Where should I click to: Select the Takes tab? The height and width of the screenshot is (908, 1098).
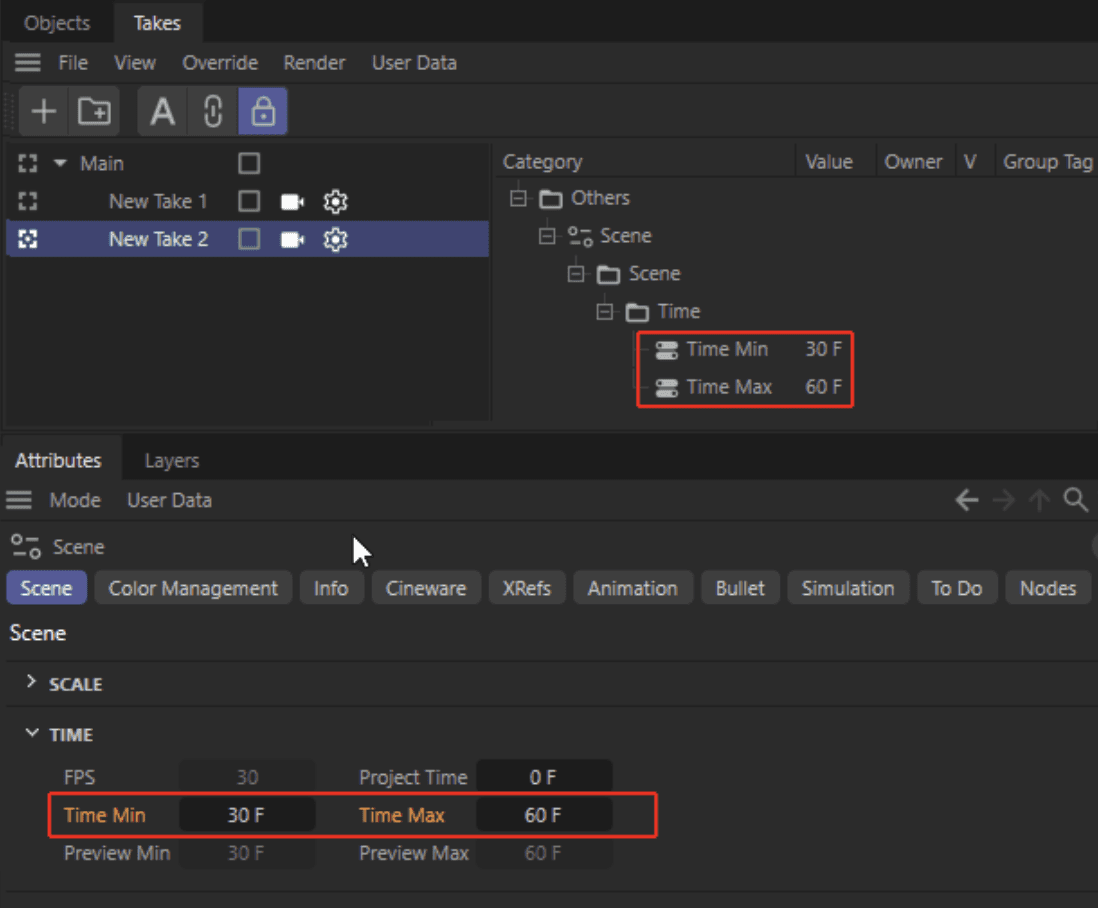(x=158, y=23)
